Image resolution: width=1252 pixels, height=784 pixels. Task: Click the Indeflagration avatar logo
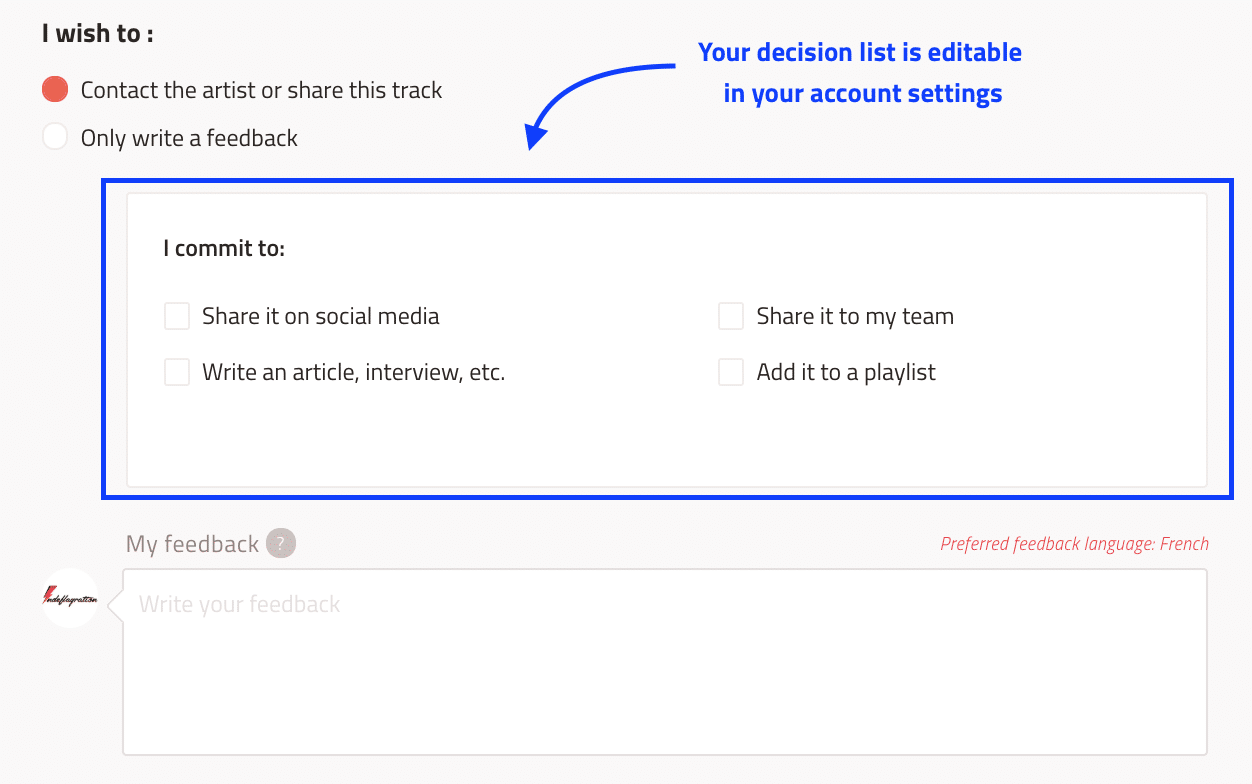pos(70,598)
